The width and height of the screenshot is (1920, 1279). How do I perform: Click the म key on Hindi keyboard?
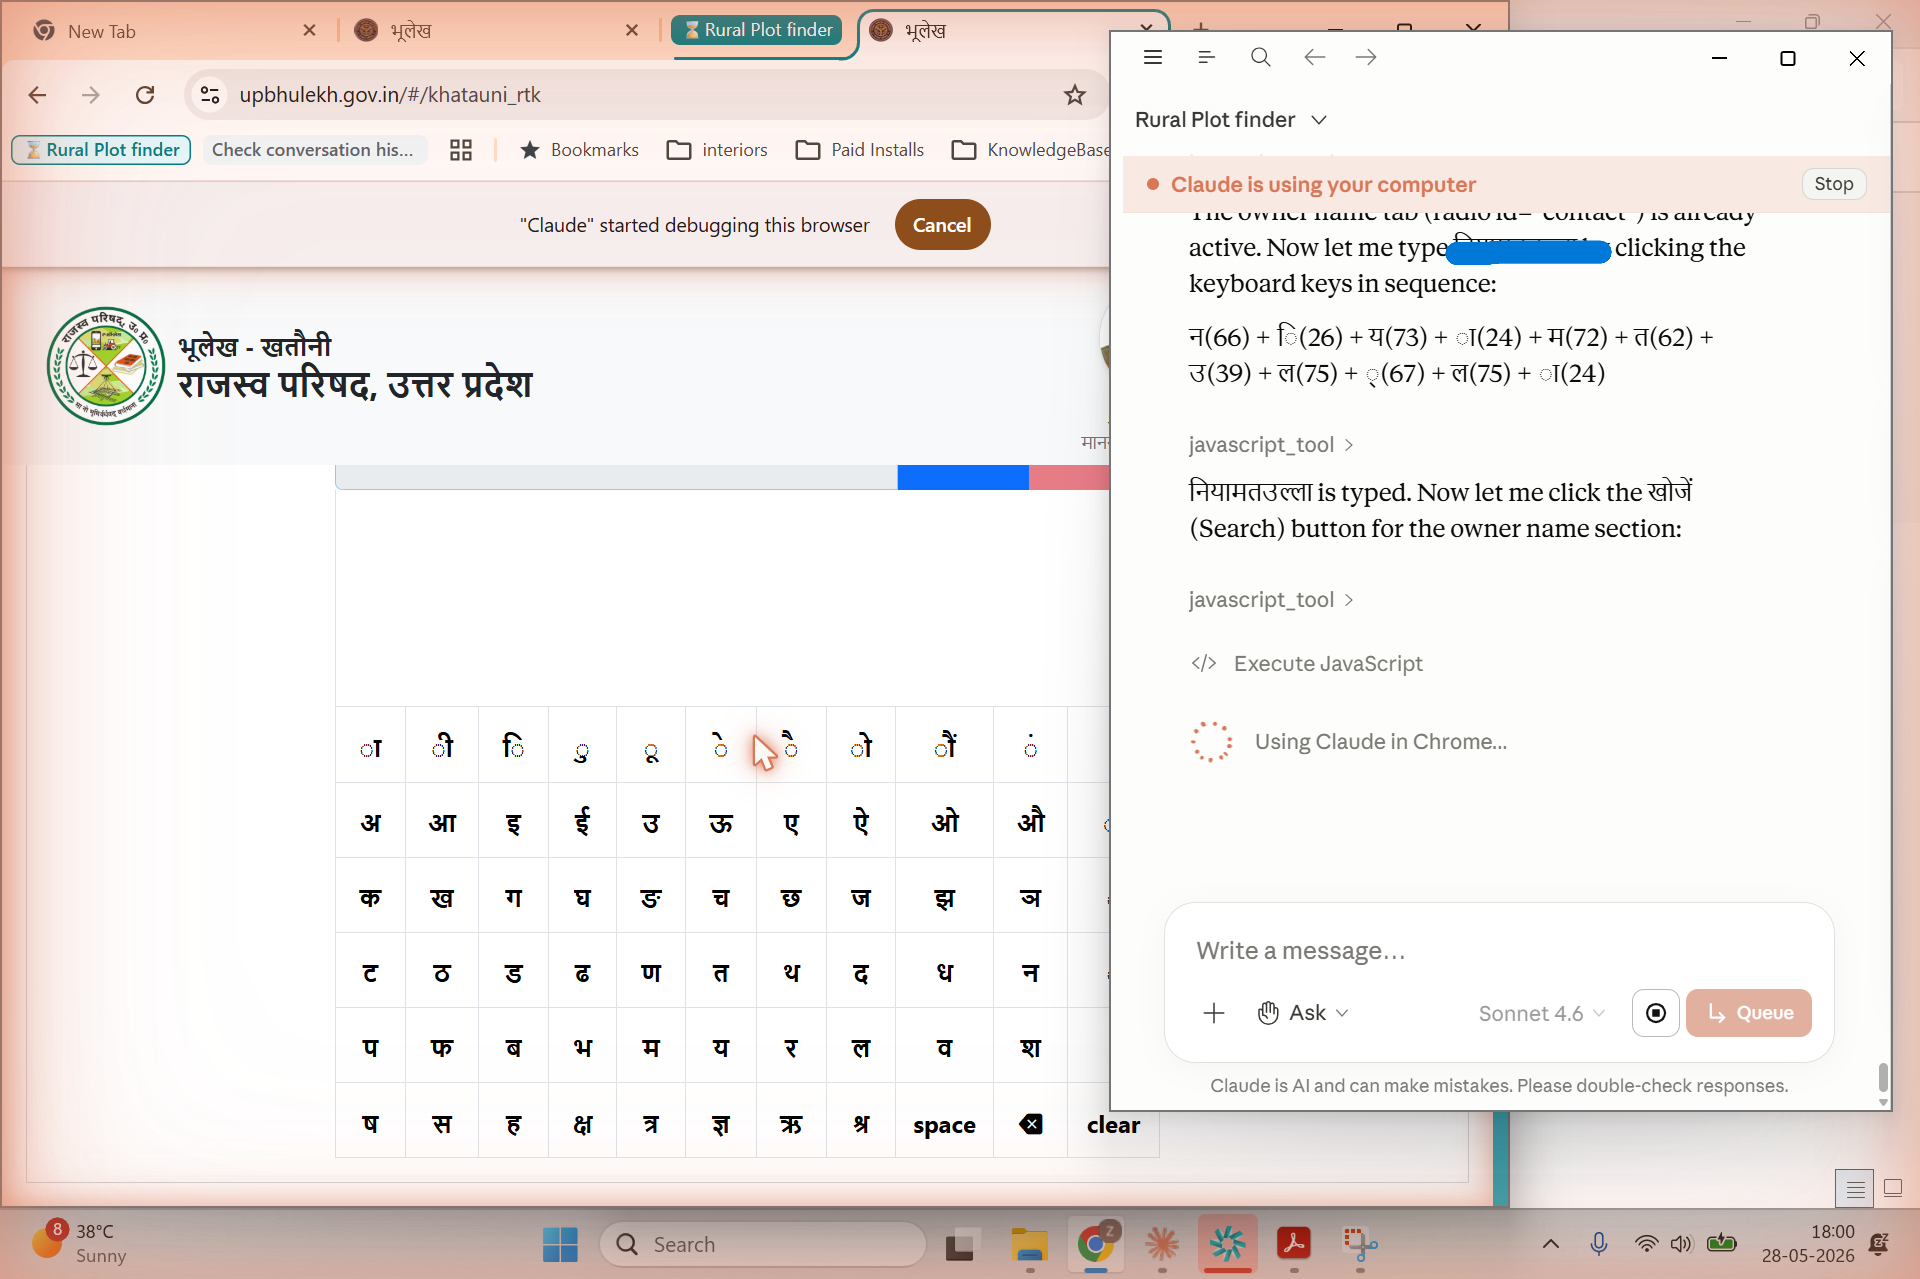651,1048
